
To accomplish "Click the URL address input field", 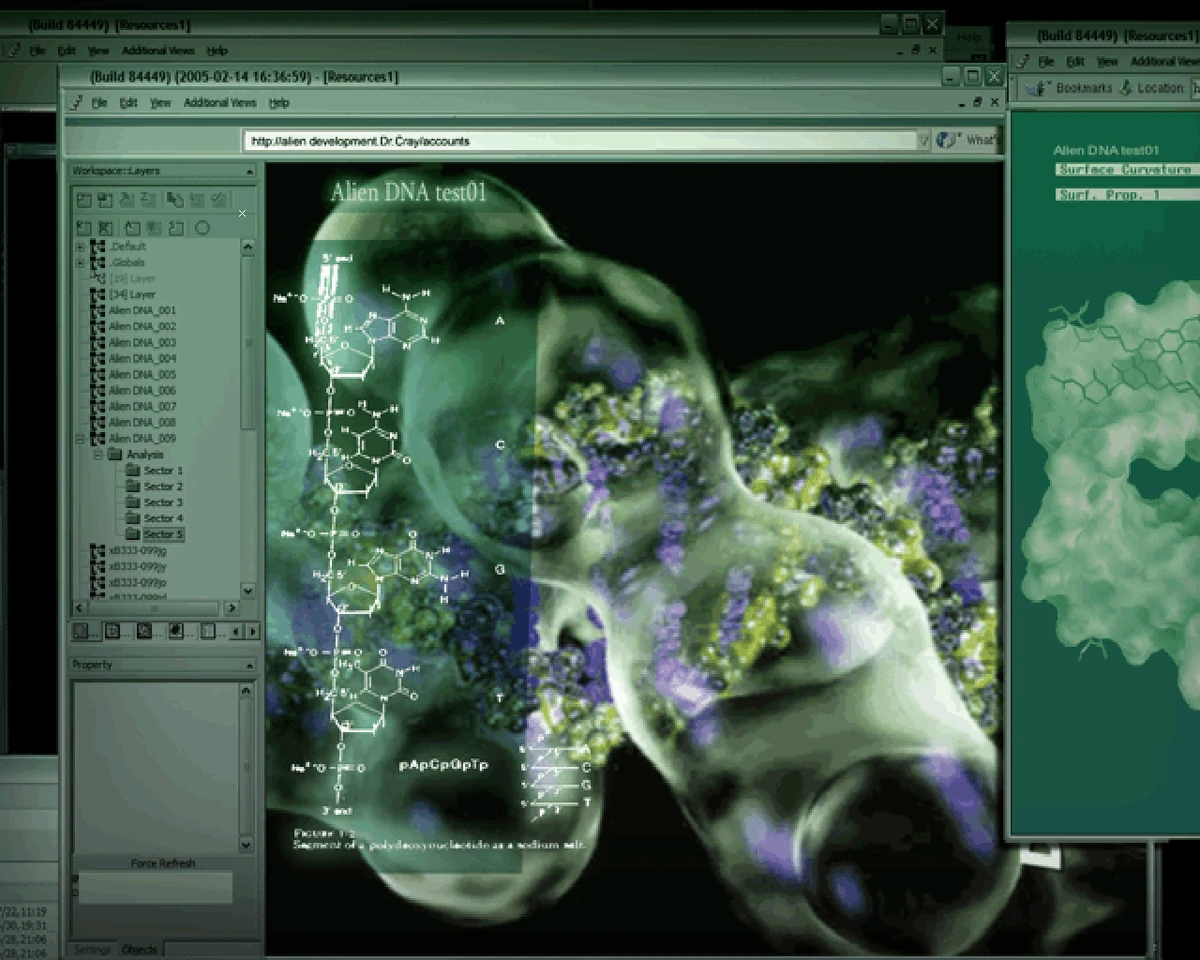I will coord(580,141).
